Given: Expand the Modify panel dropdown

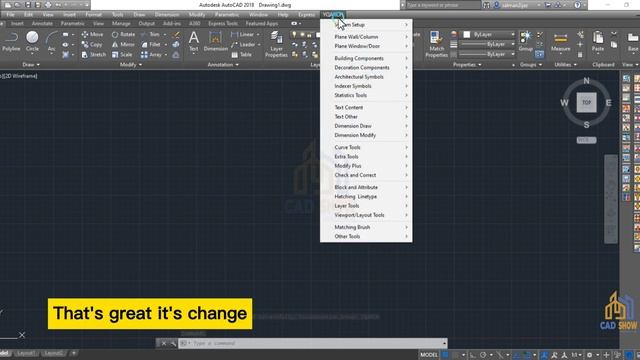Looking at the screenshot, I should point(131,64).
